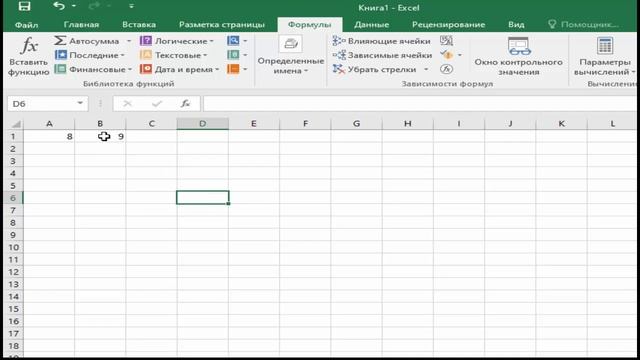Click the Tell Me lightbulb (Помощник)
640x360 pixels.
point(552,24)
